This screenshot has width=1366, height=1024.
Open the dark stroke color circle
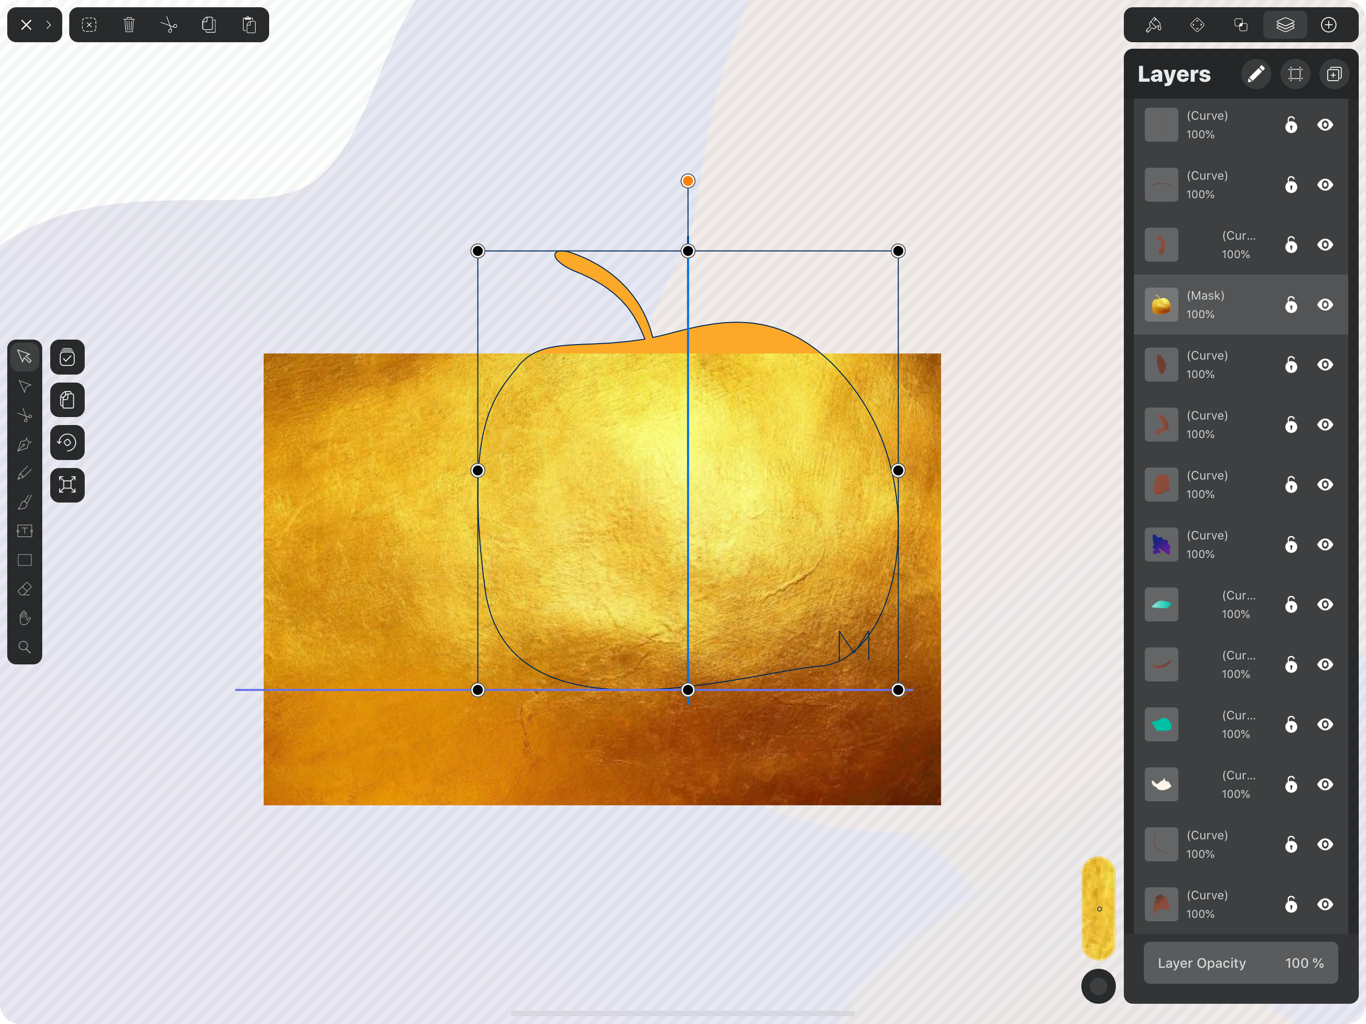coord(1098,986)
